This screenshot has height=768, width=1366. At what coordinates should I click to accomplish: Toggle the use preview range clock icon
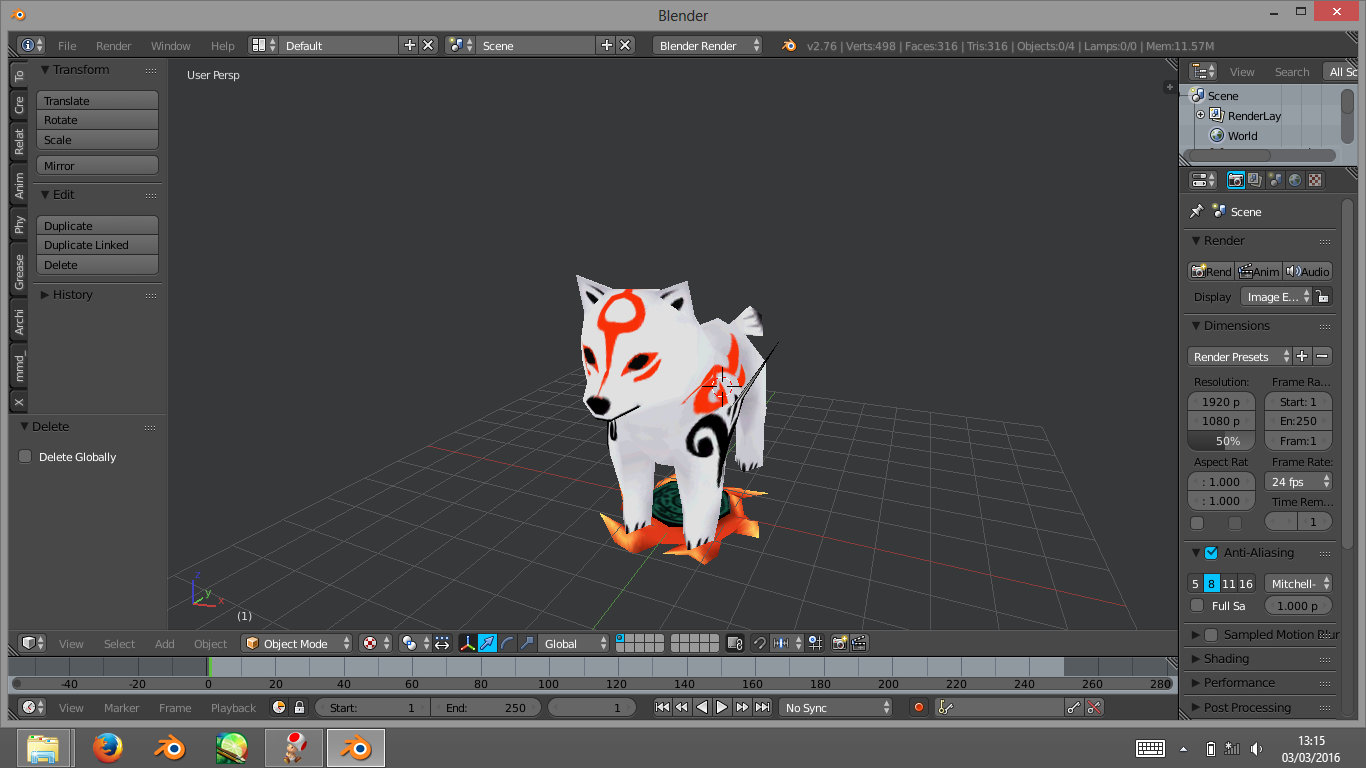[x=279, y=707]
